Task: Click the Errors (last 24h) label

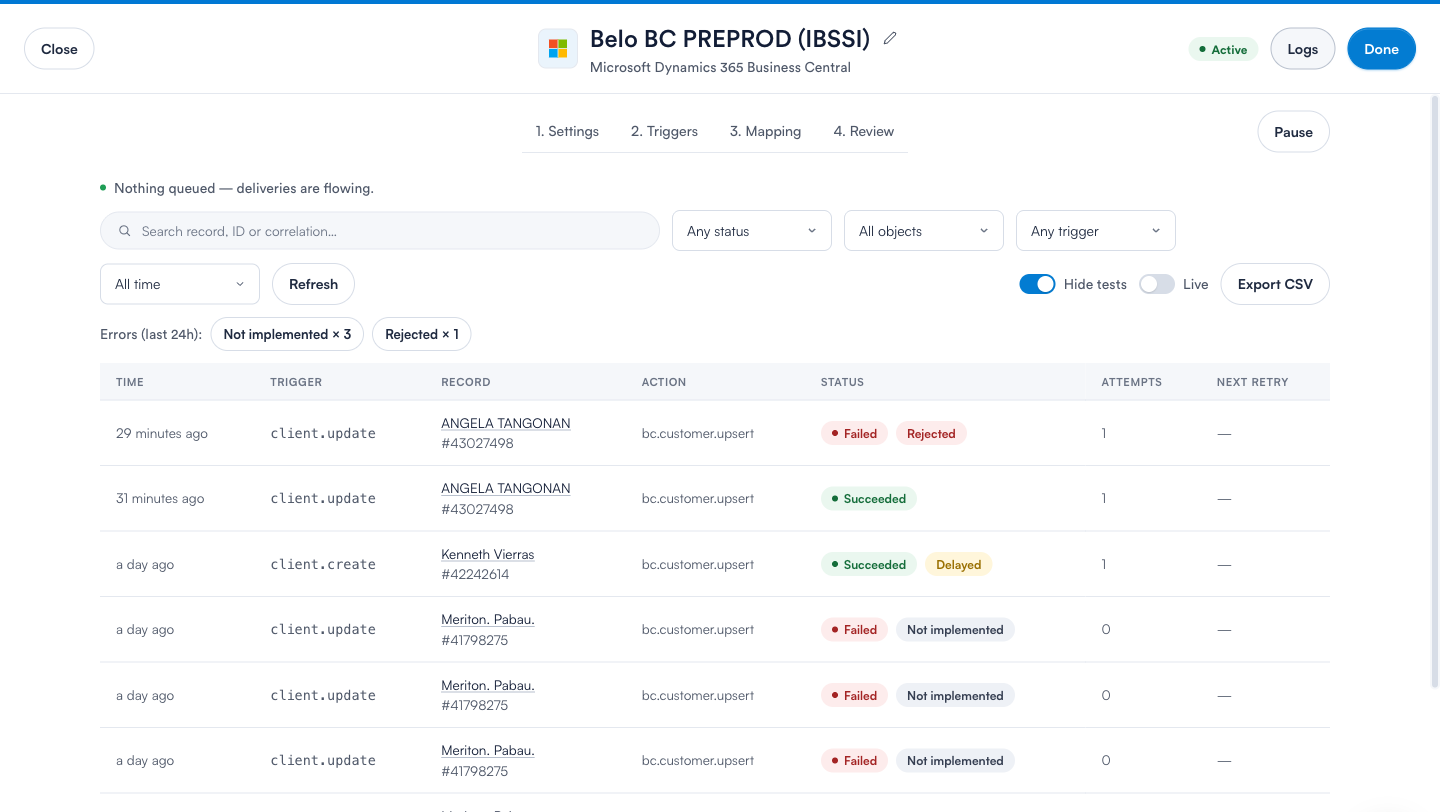Action: 151,334
